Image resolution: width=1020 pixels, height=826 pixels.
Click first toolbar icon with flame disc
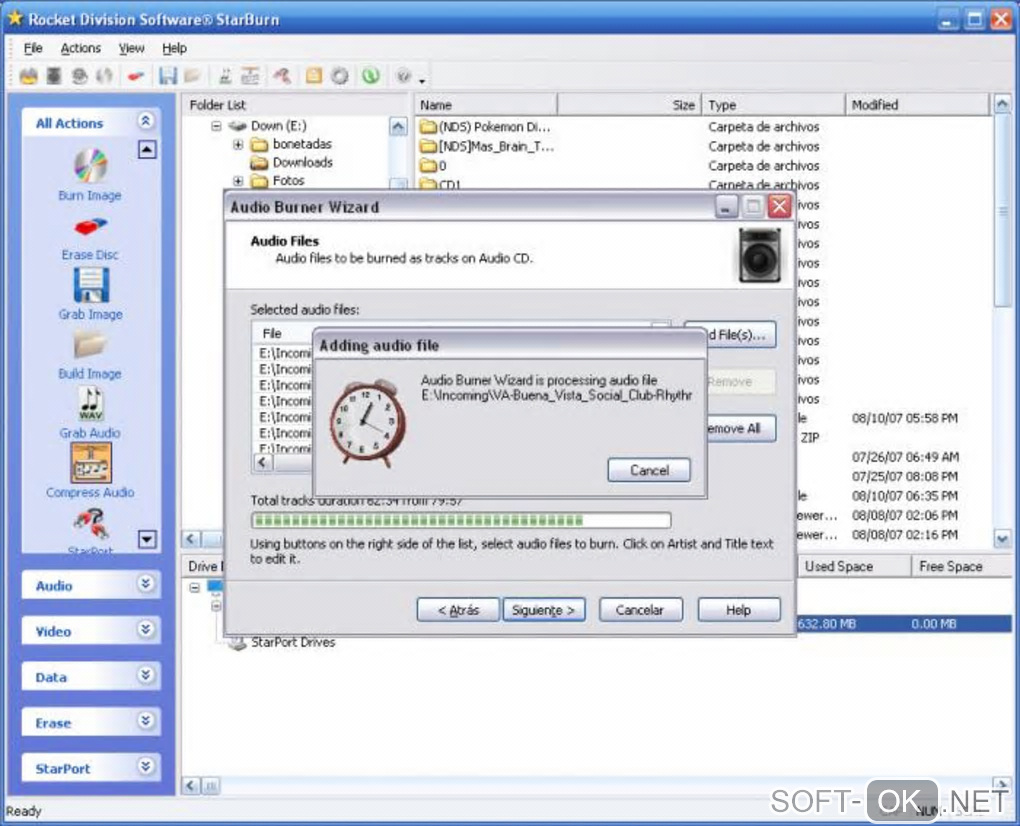(29, 76)
